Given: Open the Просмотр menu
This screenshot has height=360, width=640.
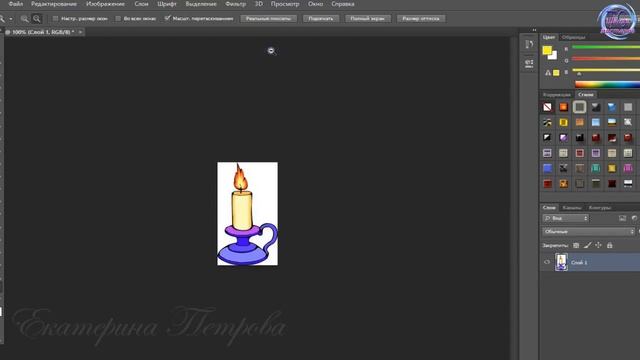Looking at the screenshot, I should pos(285,4).
